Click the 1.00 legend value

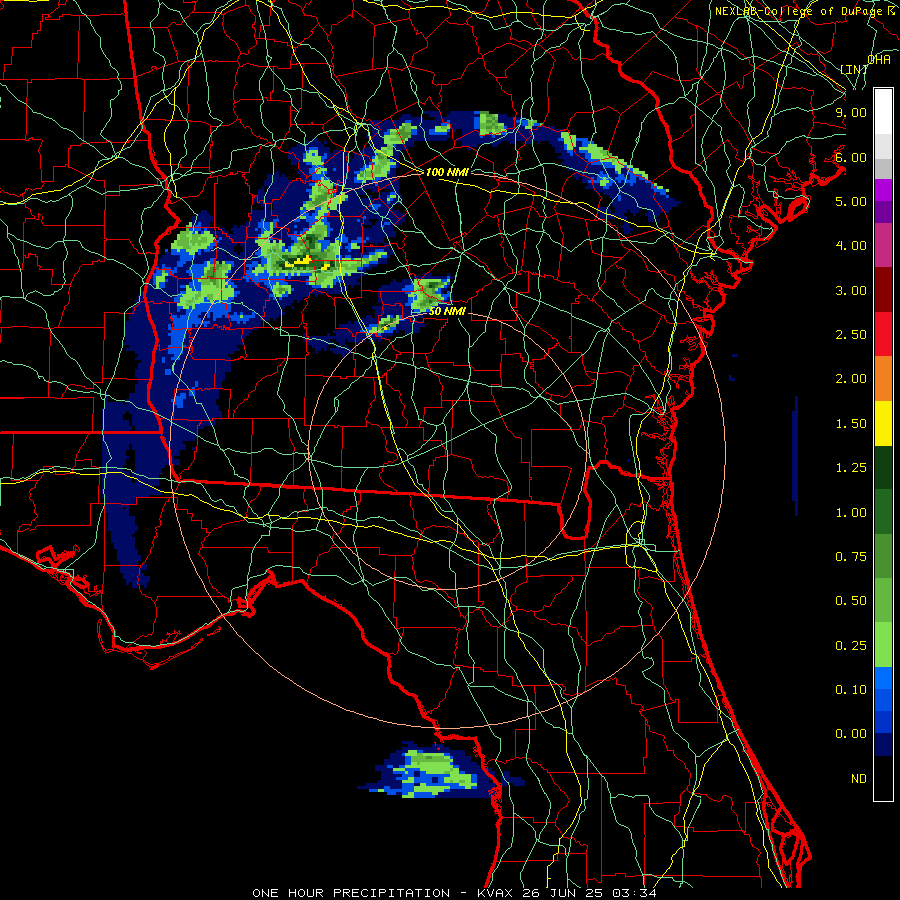click(x=851, y=513)
